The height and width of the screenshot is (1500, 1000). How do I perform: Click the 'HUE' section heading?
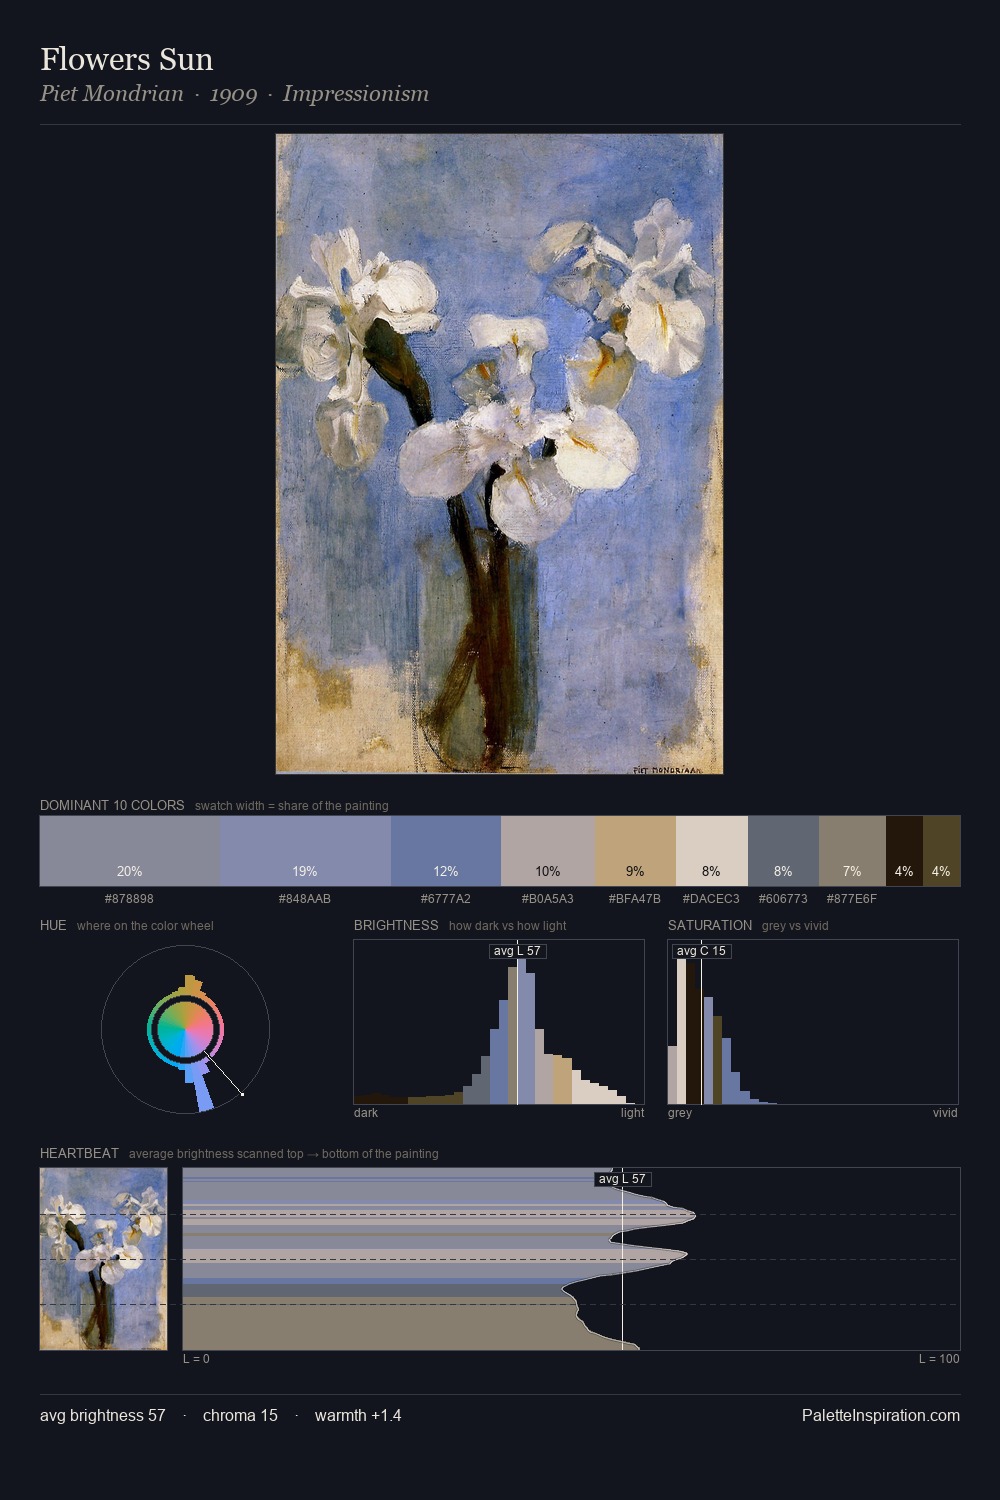click(53, 925)
